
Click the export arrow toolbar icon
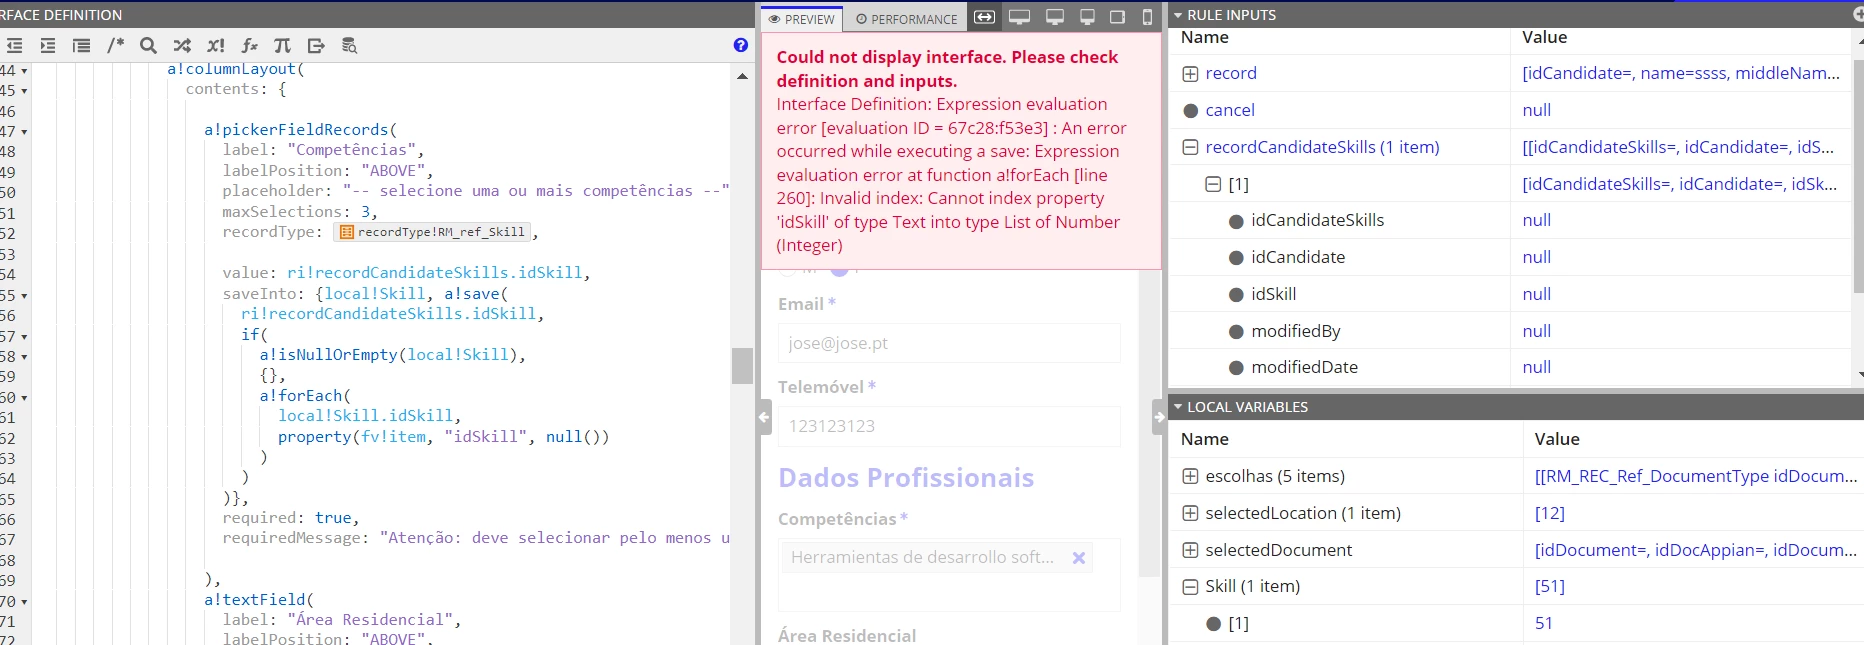click(x=316, y=45)
